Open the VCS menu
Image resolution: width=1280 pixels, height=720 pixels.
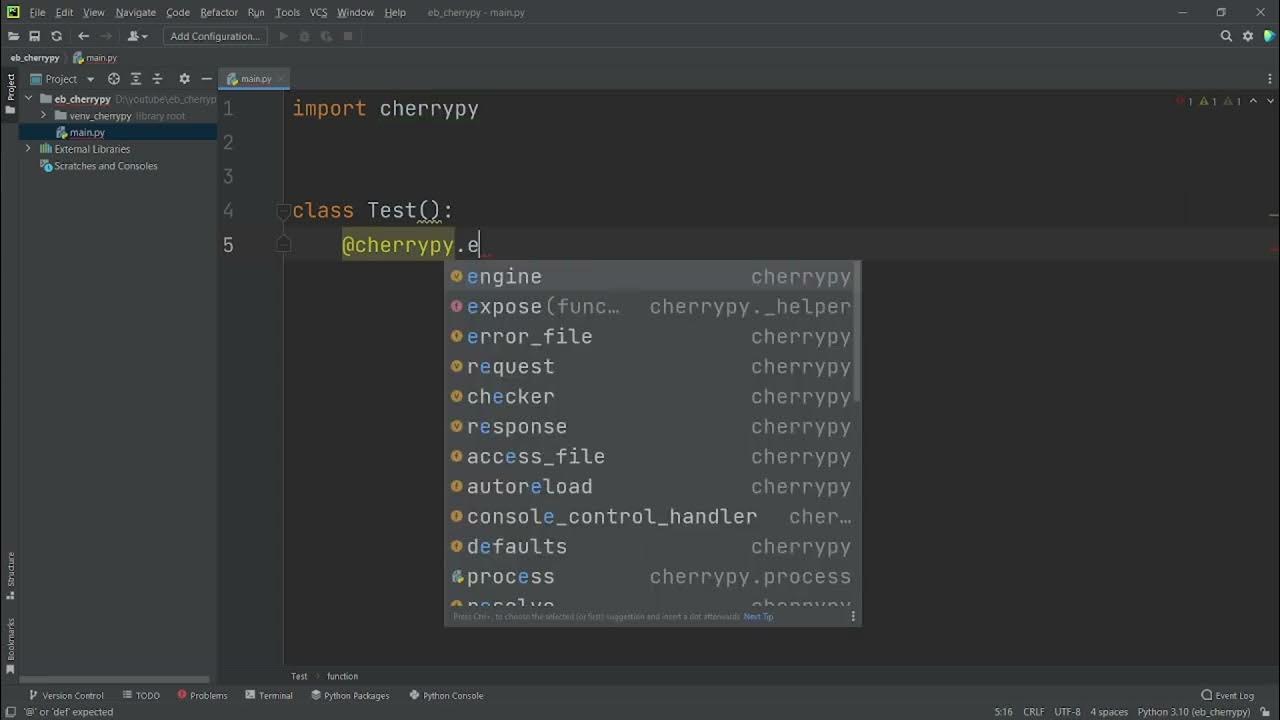click(x=318, y=12)
